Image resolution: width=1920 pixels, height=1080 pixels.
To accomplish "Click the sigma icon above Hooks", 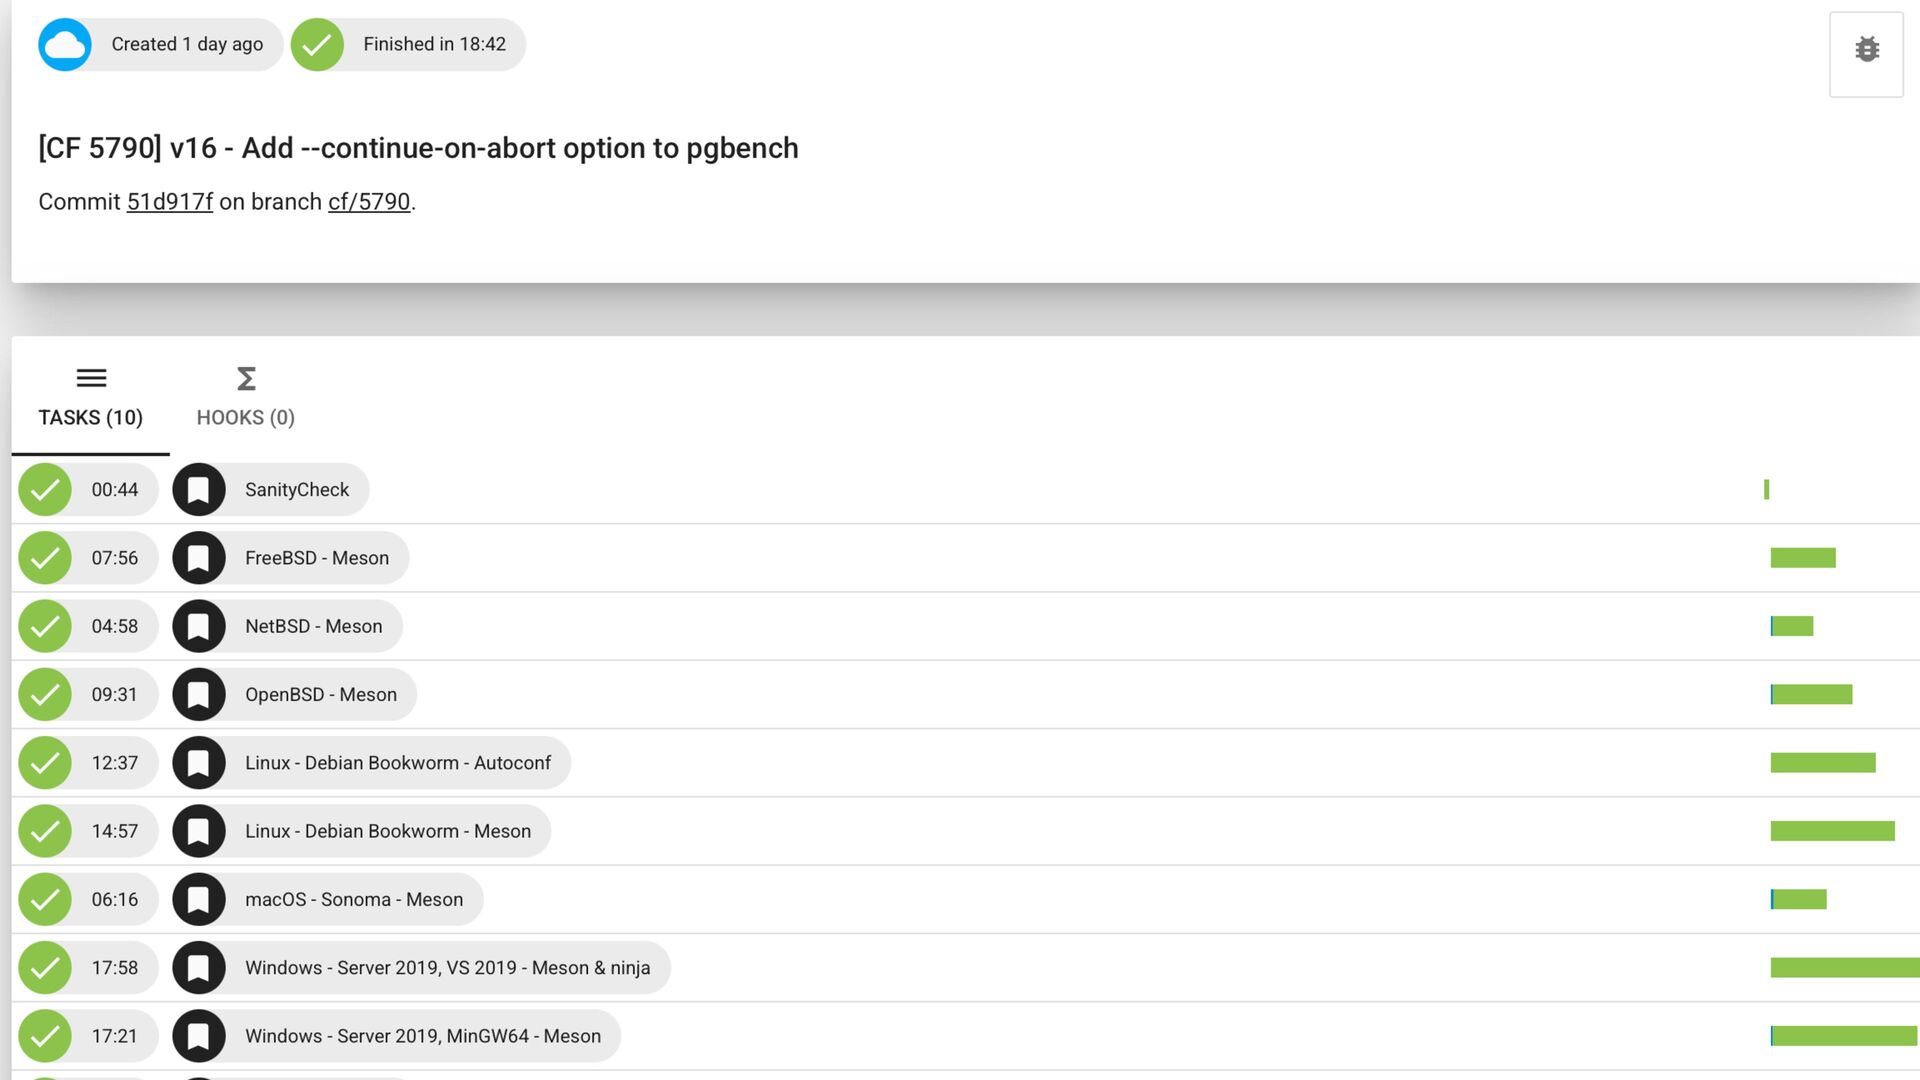I will [246, 379].
